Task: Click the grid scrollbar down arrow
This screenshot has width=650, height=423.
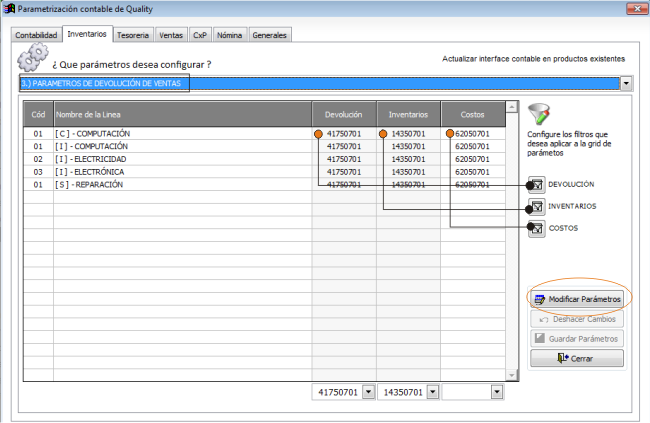Action: pyautogui.click(x=512, y=375)
